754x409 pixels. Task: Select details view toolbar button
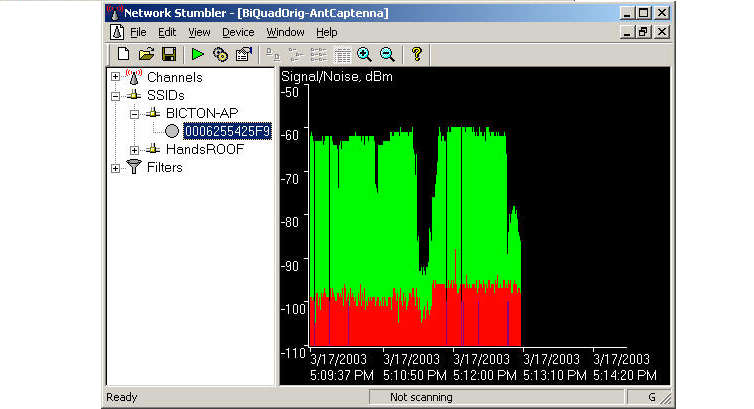pyautogui.click(x=342, y=55)
